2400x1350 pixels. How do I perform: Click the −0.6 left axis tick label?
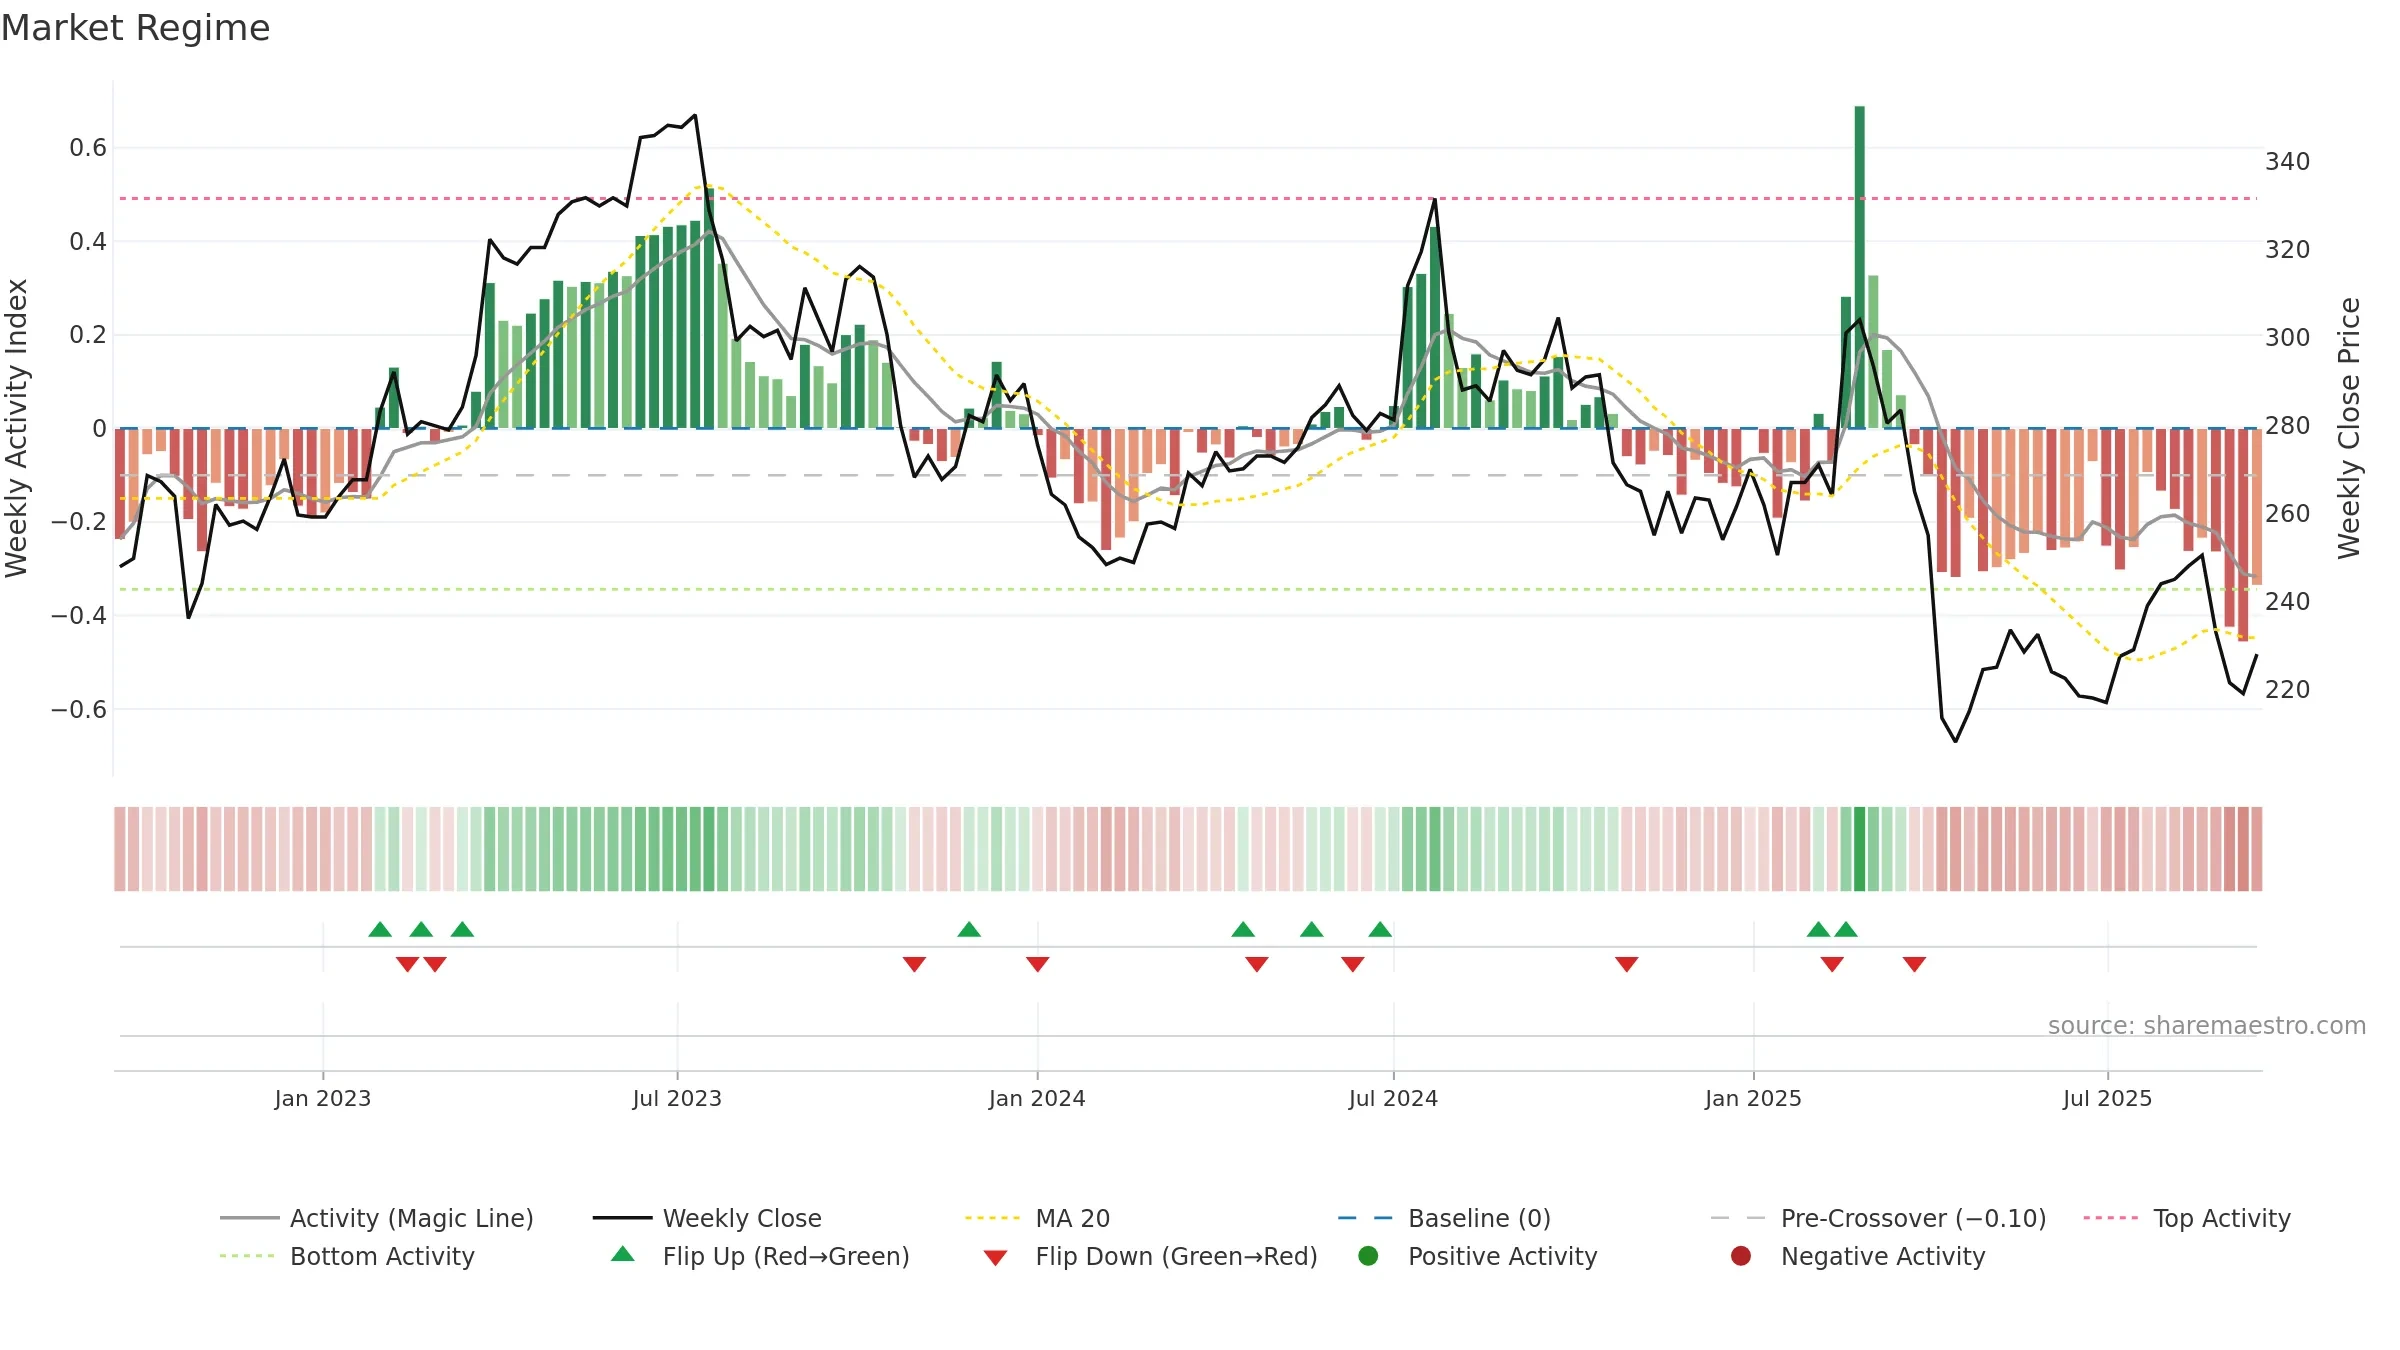pos(79,710)
